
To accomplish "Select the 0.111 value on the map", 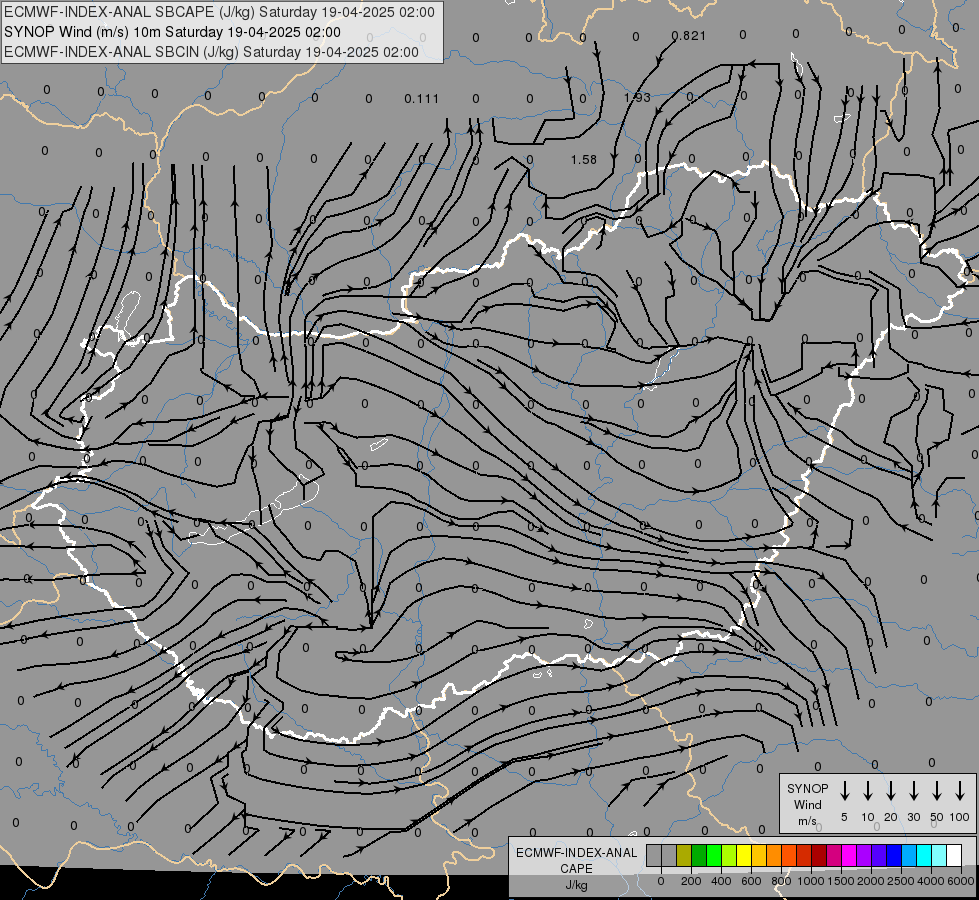I will coord(421,99).
